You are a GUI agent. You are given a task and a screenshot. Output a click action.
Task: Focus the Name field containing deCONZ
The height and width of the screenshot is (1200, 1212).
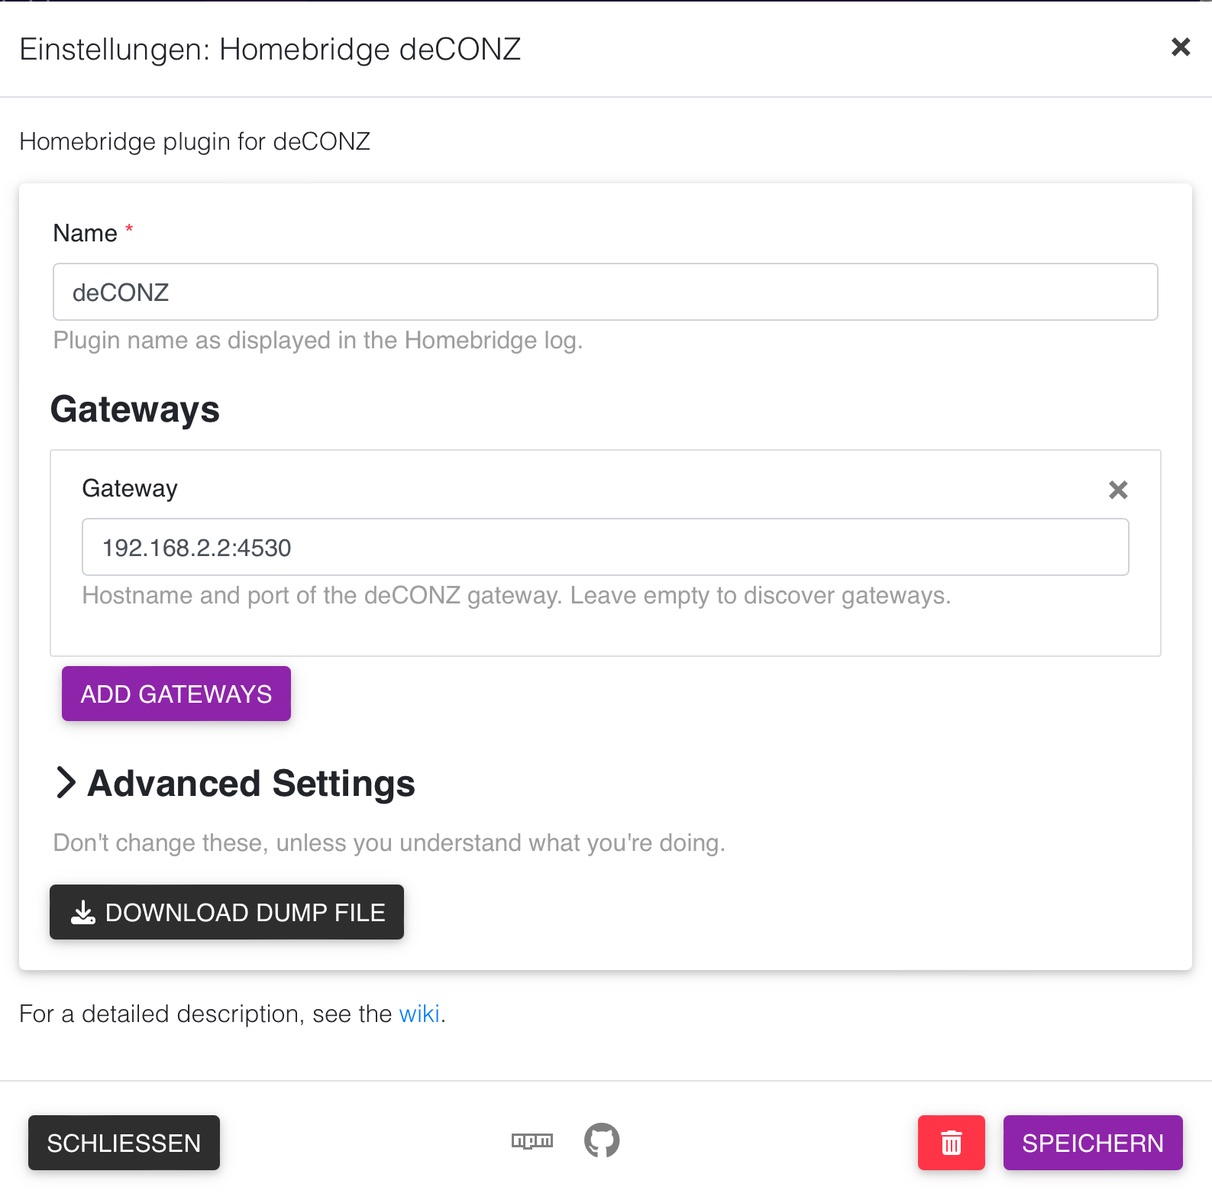click(605, 292)
